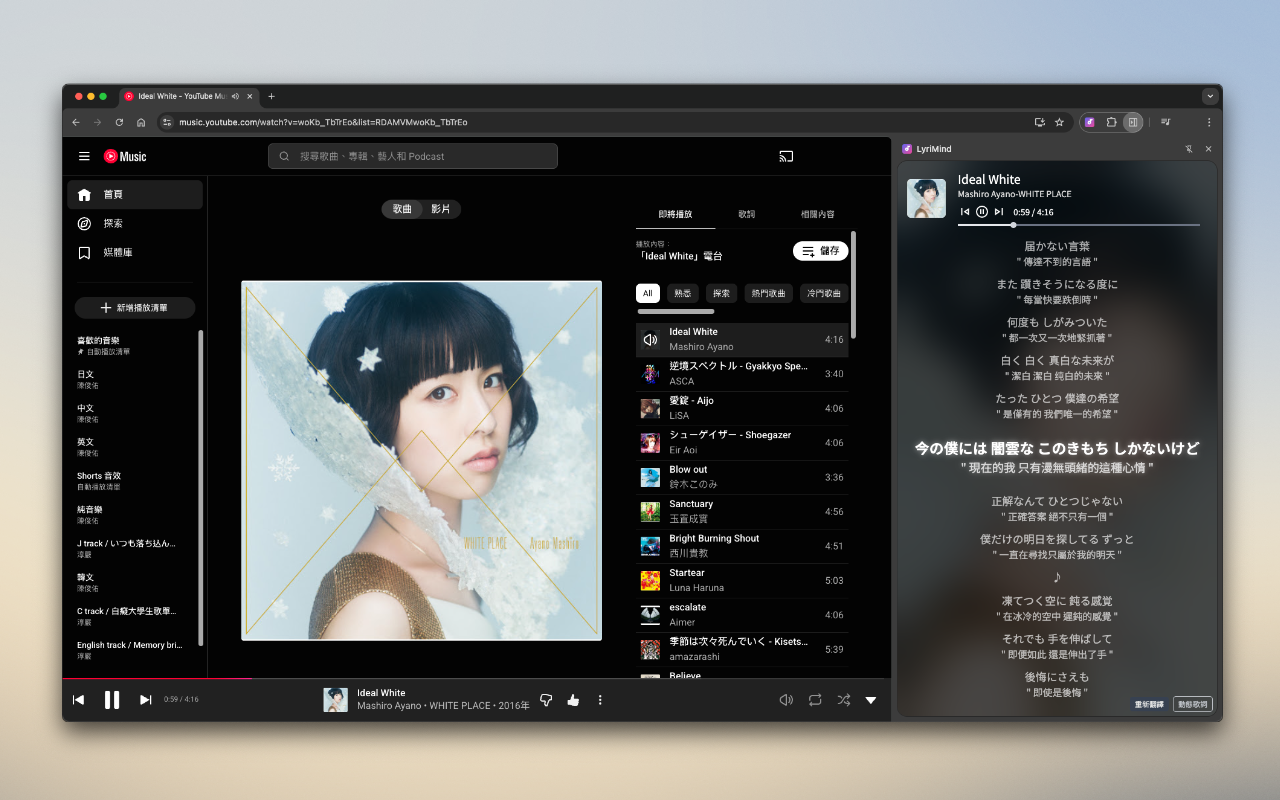This screenshot has height=800, width=1280.
Task: Select the Home icon in the sidebar
Action: click(84, 196)
